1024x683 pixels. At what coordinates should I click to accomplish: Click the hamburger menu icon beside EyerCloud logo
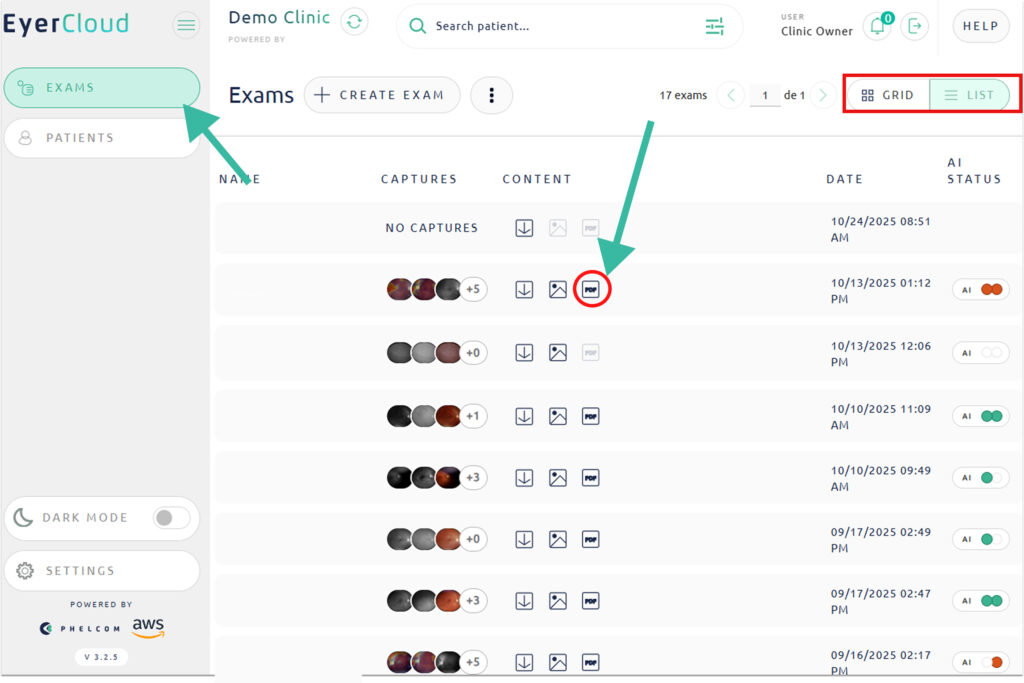186,25
